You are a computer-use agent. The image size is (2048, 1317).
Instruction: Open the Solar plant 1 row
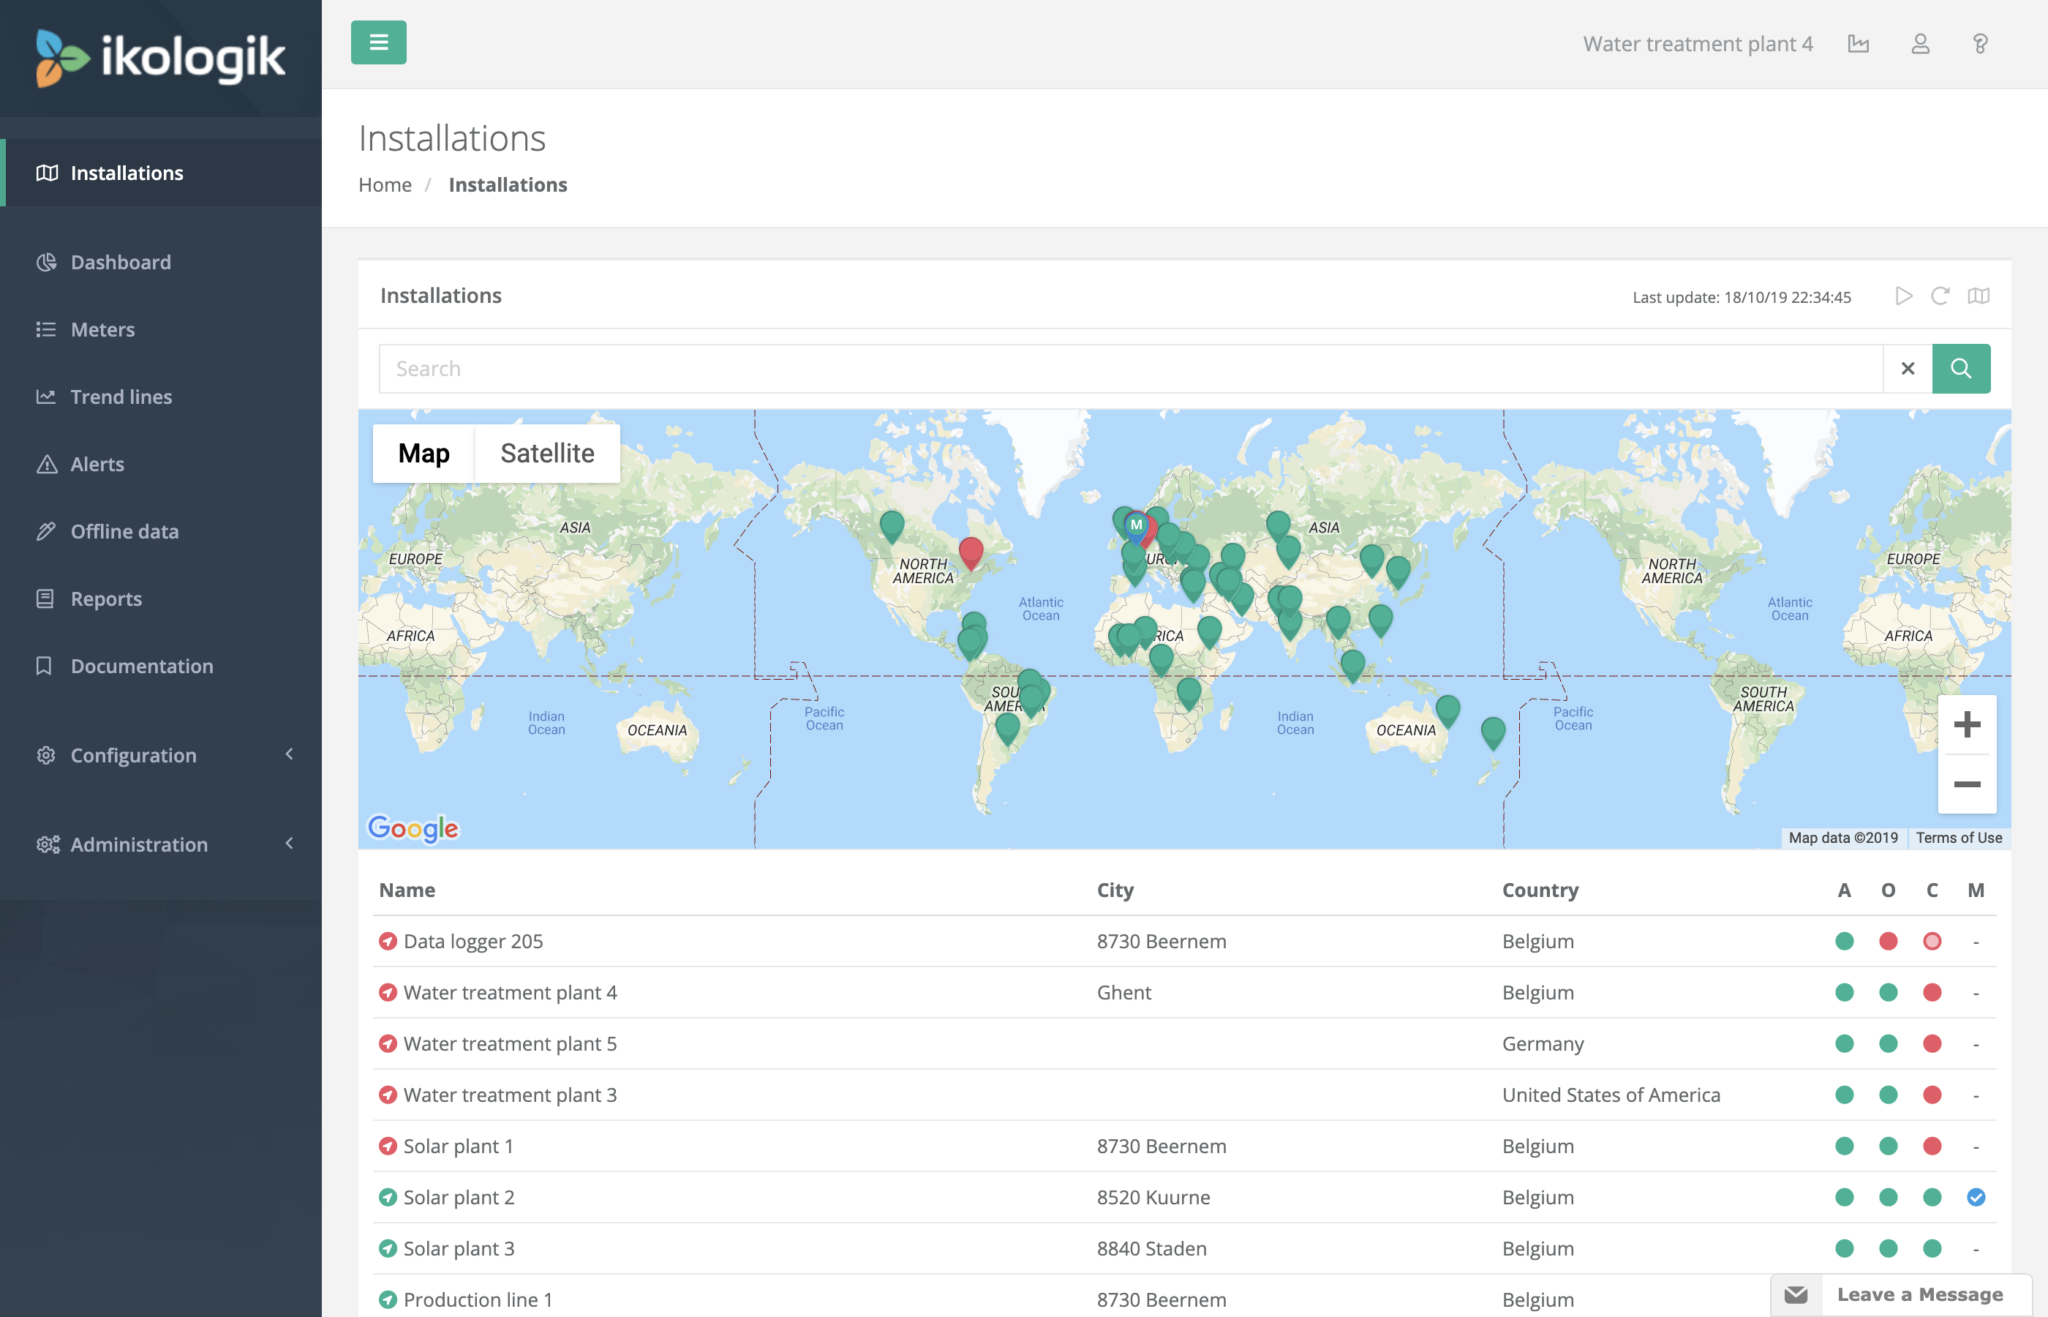pyautogui.click(x=1185, y=1146)
